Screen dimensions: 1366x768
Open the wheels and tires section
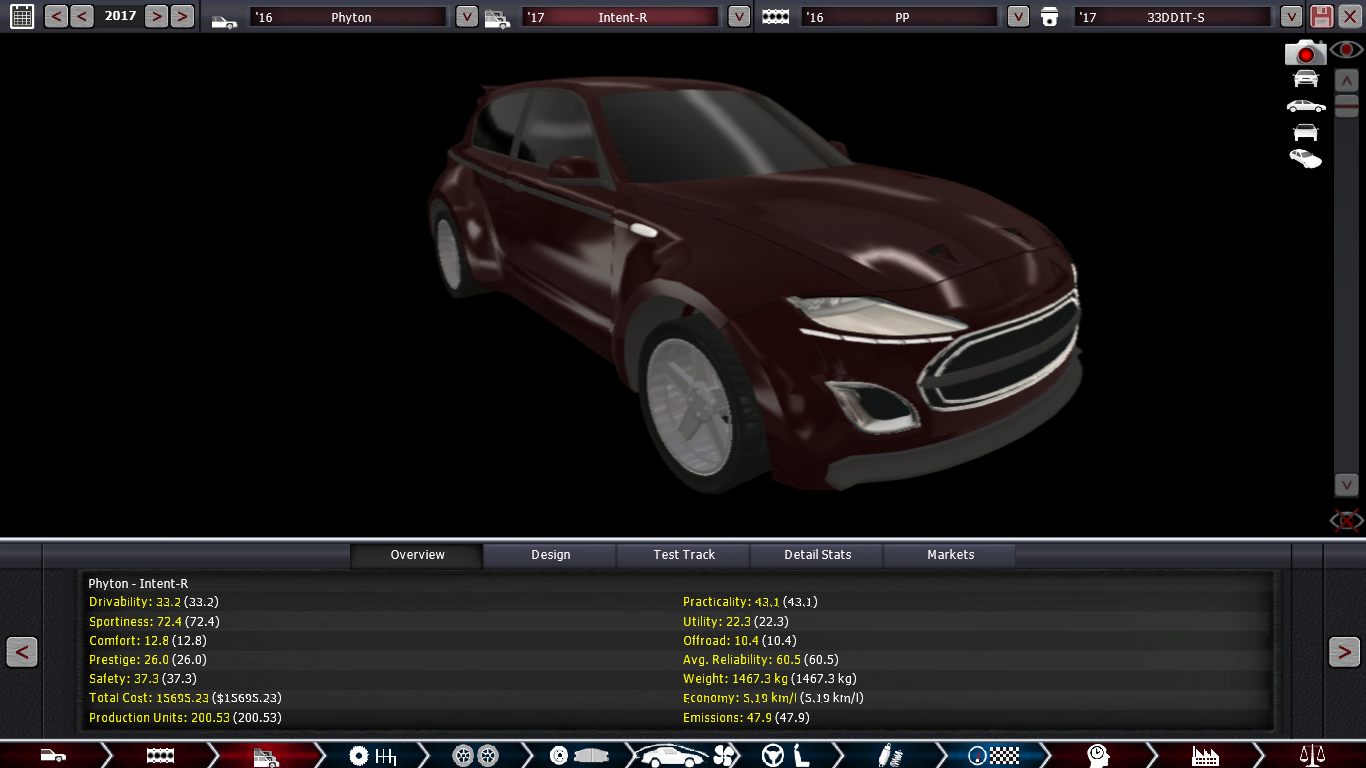pos(475,755)
